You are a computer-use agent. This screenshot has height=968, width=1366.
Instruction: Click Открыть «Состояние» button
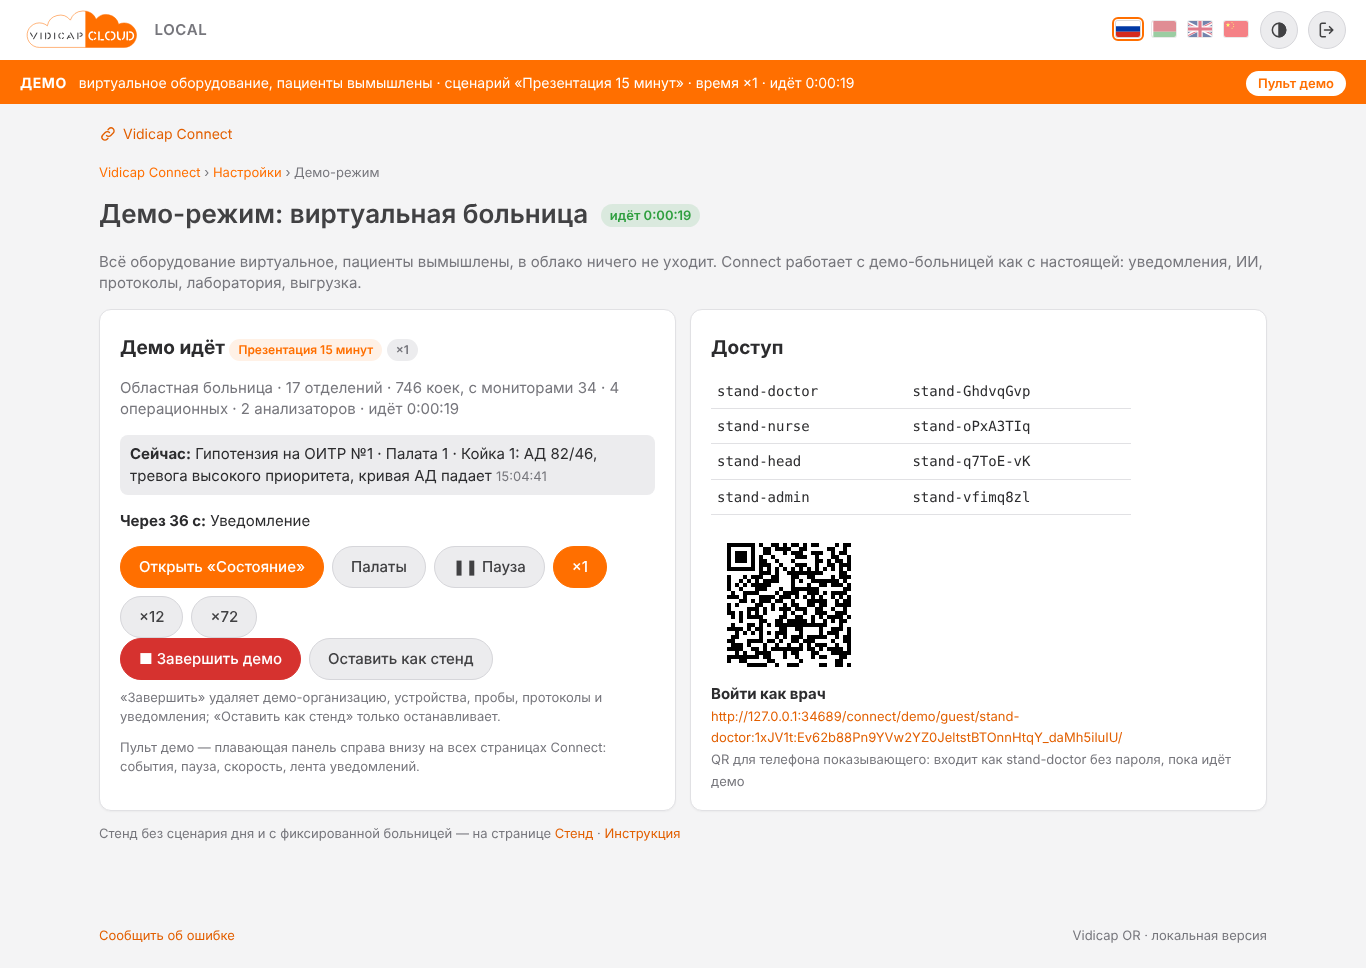point(222,567)
